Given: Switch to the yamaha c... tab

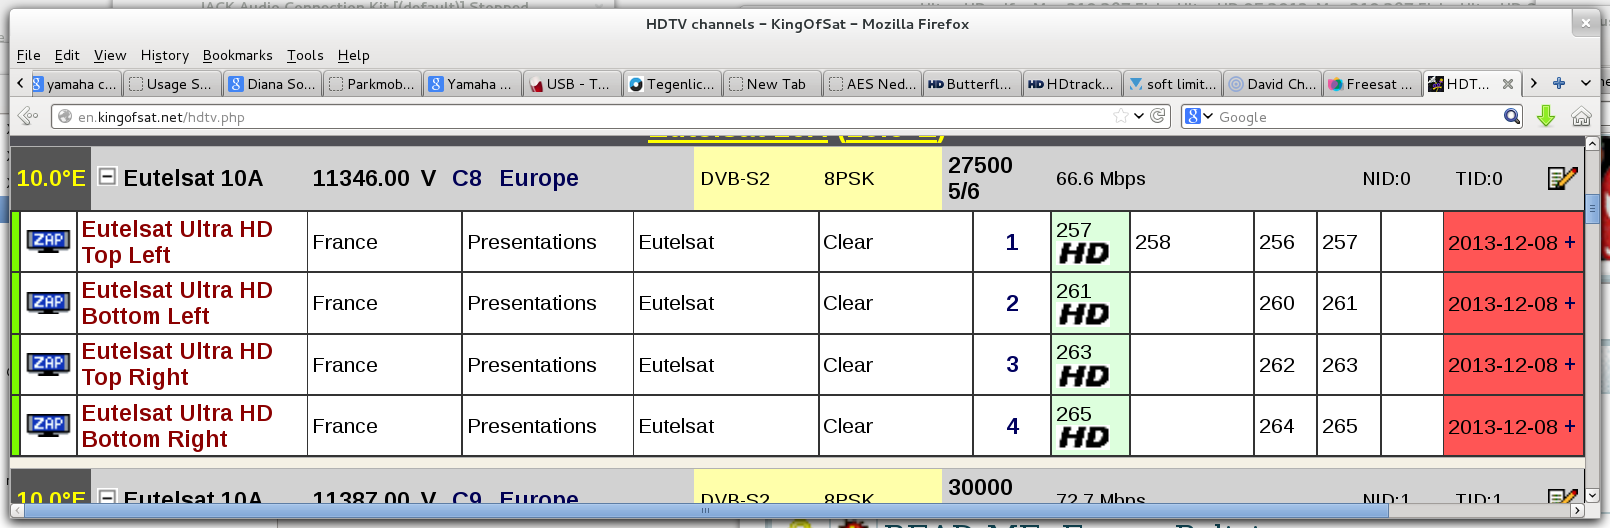Looking at the screenshot, I should [x=75, y=84].
